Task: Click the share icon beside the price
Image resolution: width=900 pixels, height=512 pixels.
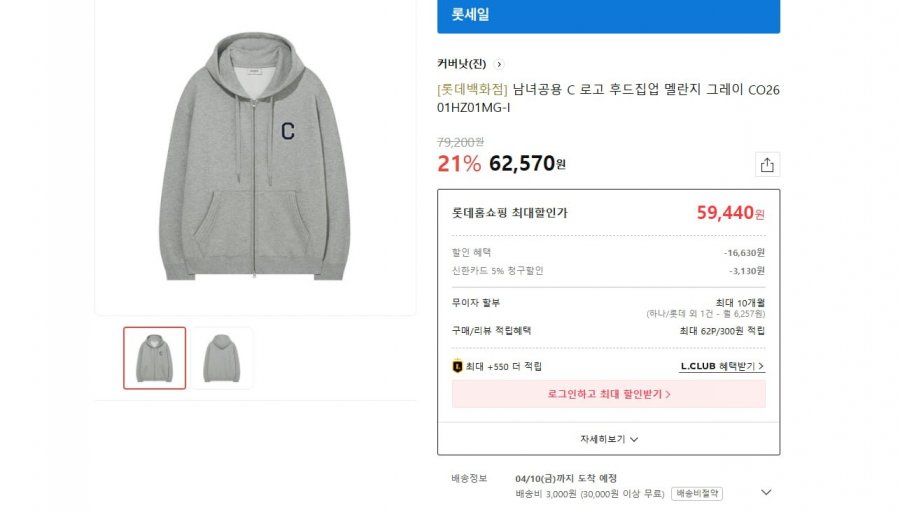Action: click(x=767, y=165)
